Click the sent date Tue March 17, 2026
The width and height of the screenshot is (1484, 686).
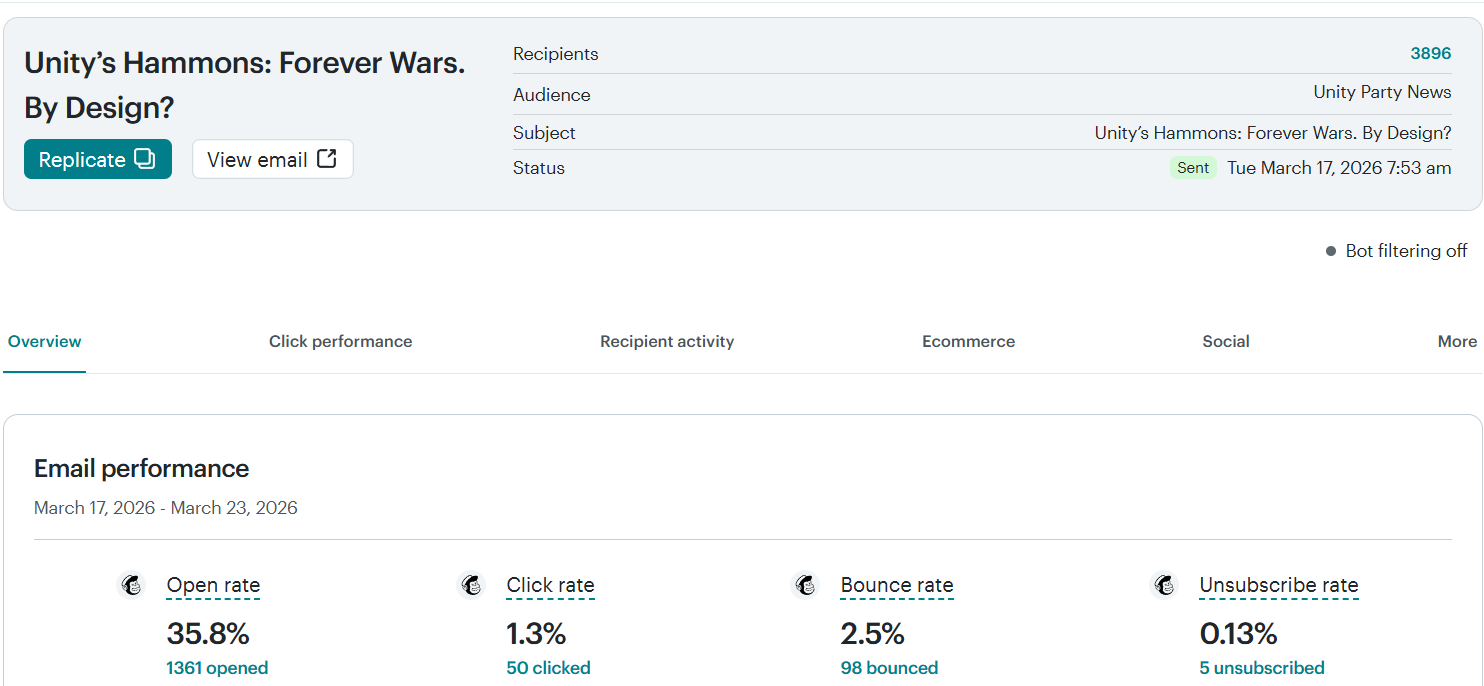[1339, 168]
